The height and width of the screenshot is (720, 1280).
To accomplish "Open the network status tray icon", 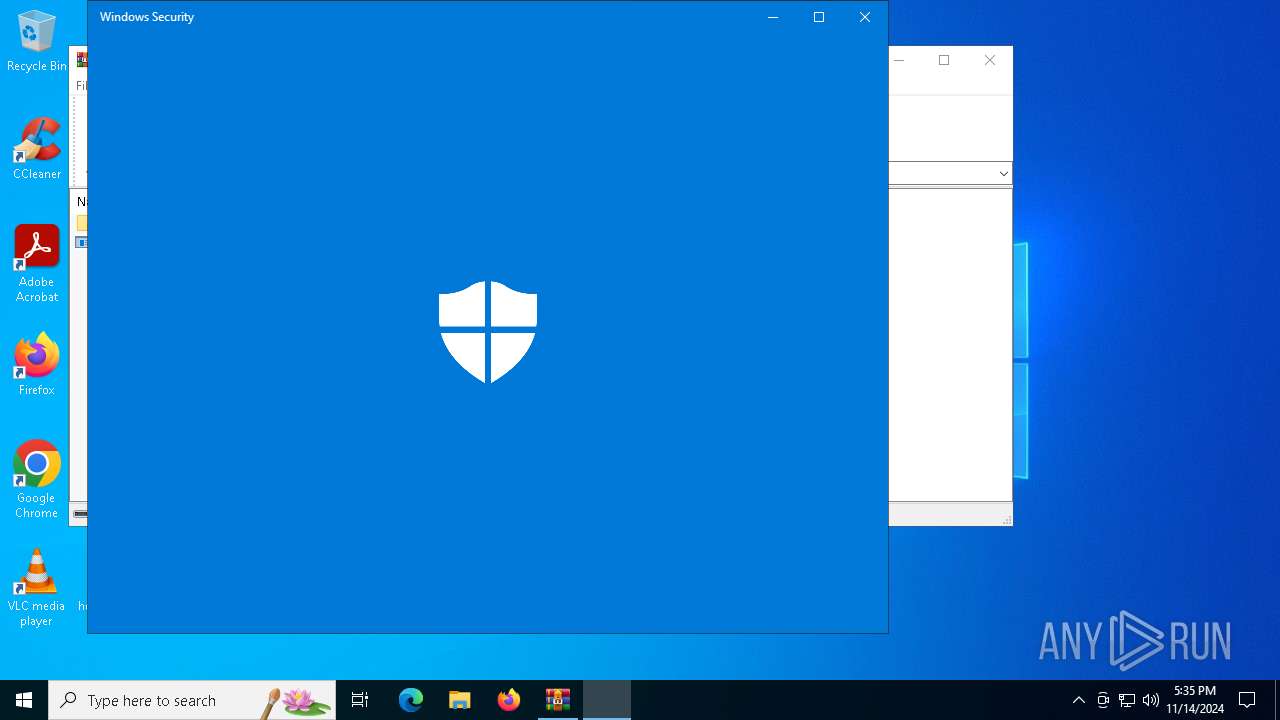I will point(1127,700).
